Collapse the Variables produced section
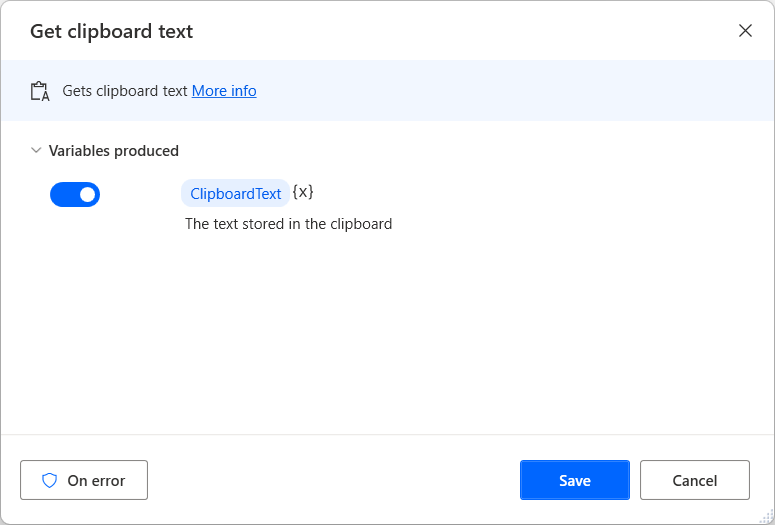Screen dimensions: 775x525 coord(36,150)
